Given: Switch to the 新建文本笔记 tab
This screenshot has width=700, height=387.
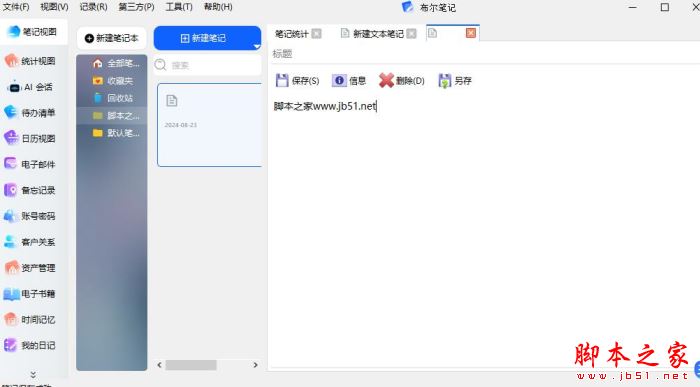Looking at the screenshot, I should (x=378, y=33).
